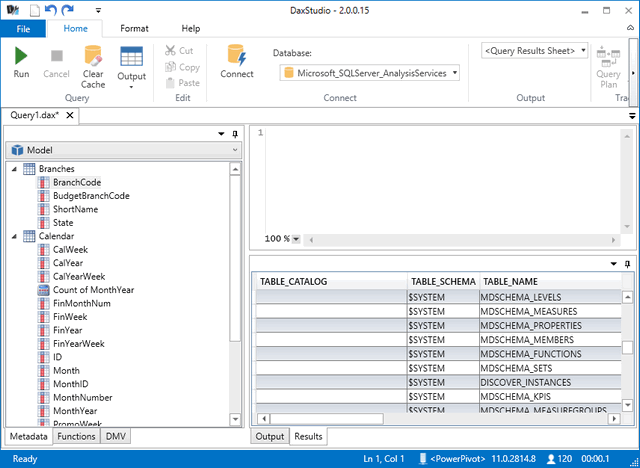The image size is (640, 468).
Task: Select the Results tab
Action: pos(308,436)
